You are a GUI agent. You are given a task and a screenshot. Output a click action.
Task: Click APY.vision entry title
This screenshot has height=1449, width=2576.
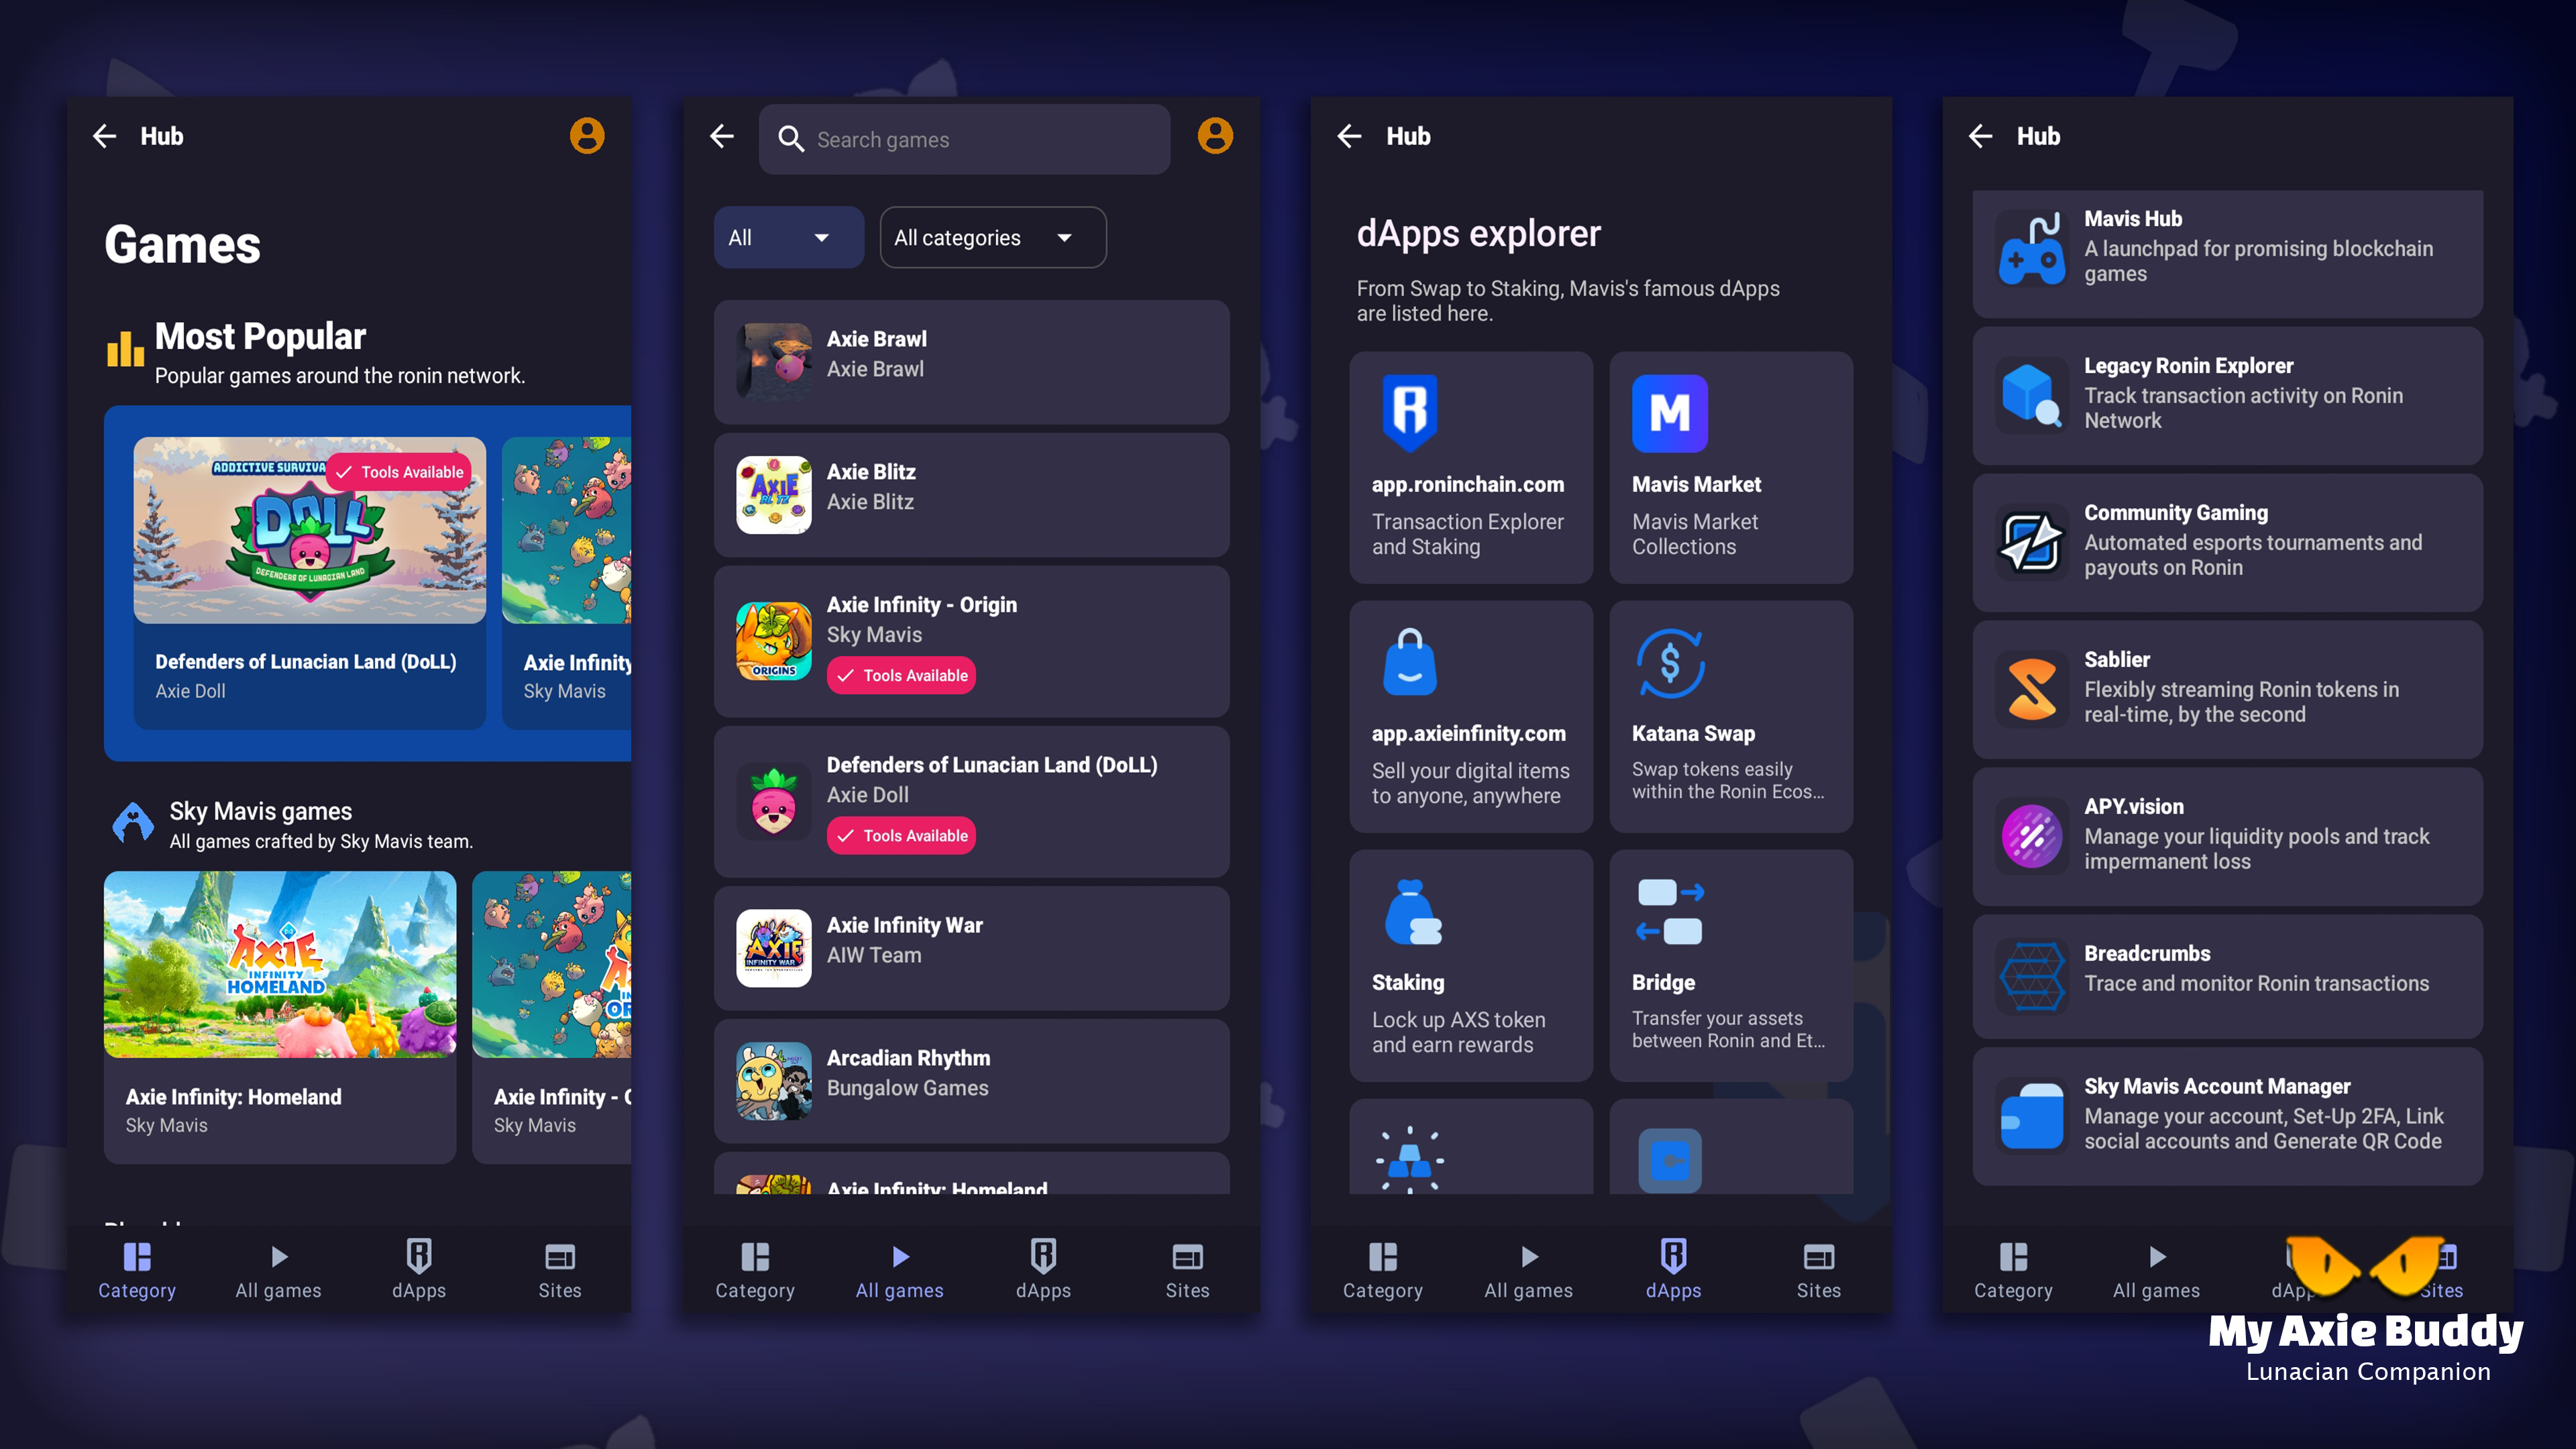click(x=2134, y=806)
